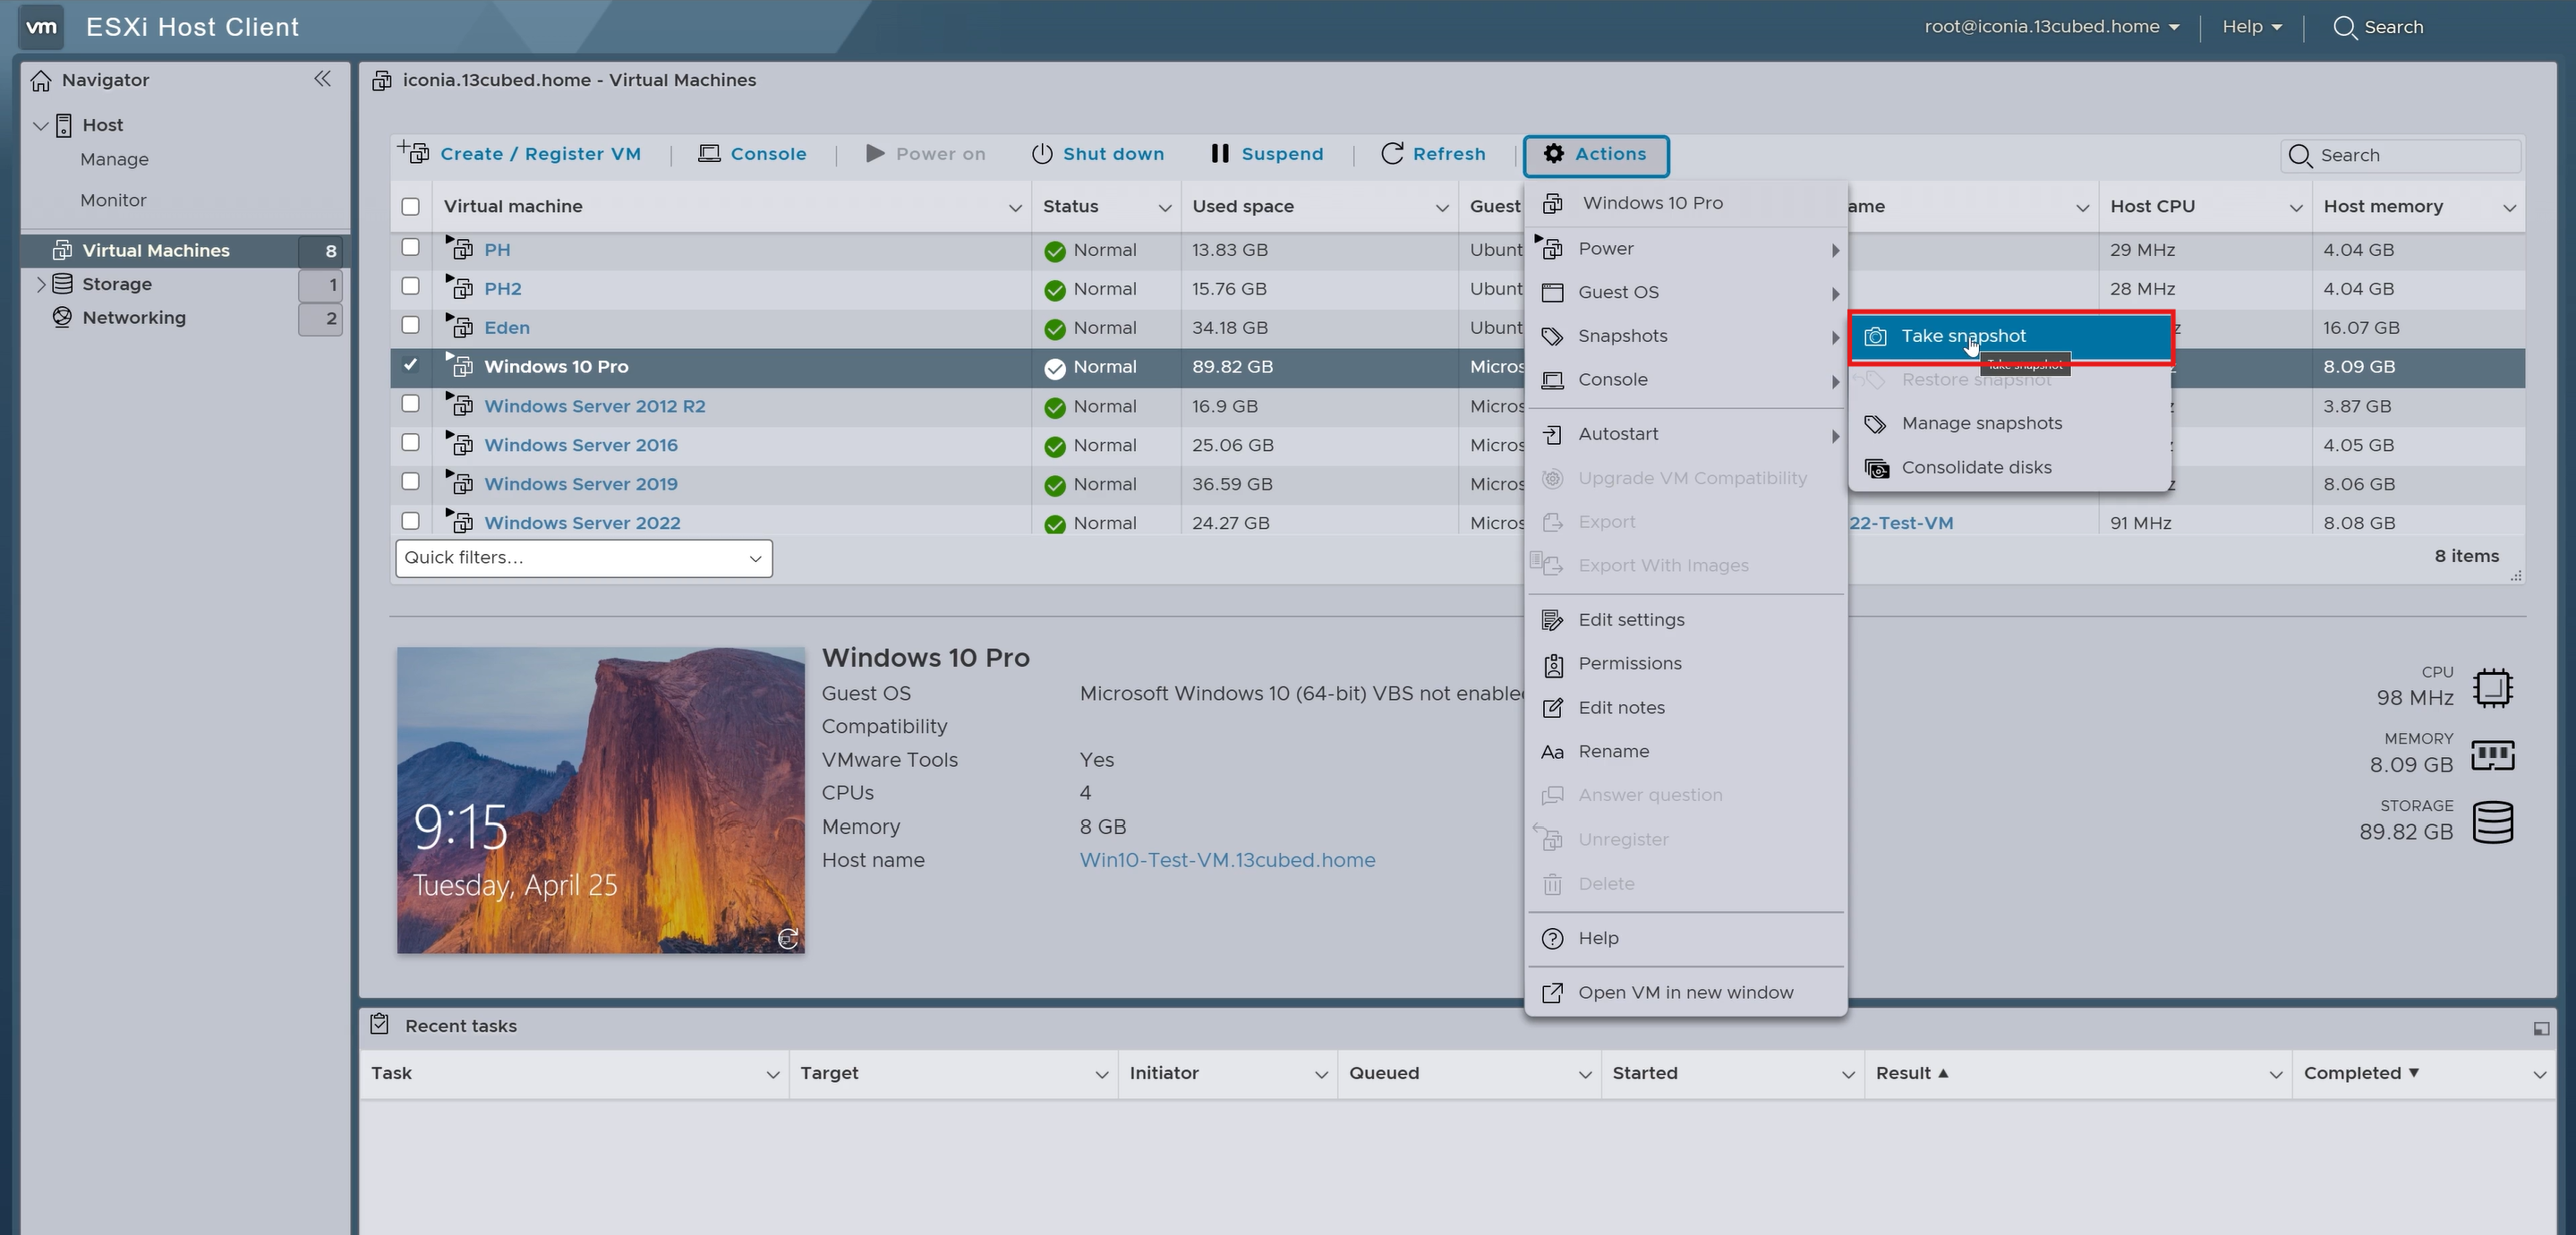This screenshot has width=2576, height=1235.
Task: Select Manage snapshots from submenu
Action: pos(1981,424)
